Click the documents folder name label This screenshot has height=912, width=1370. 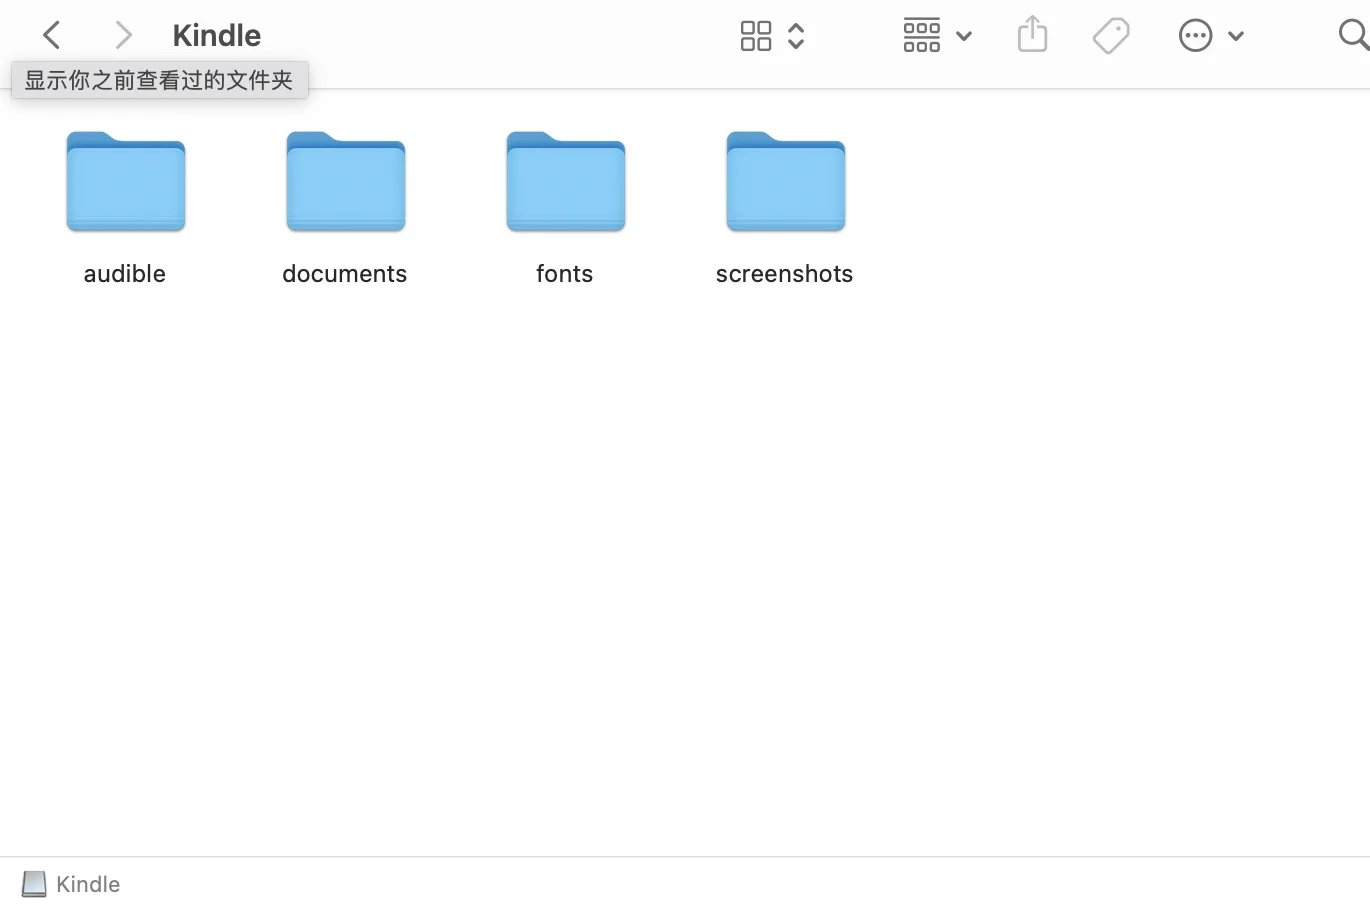point(345,273)
